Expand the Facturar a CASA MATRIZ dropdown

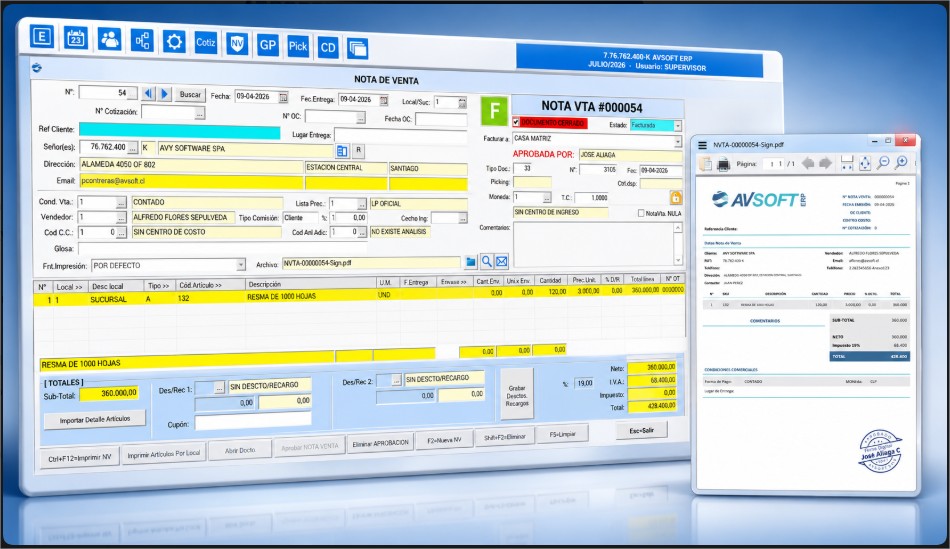point(678,141)
